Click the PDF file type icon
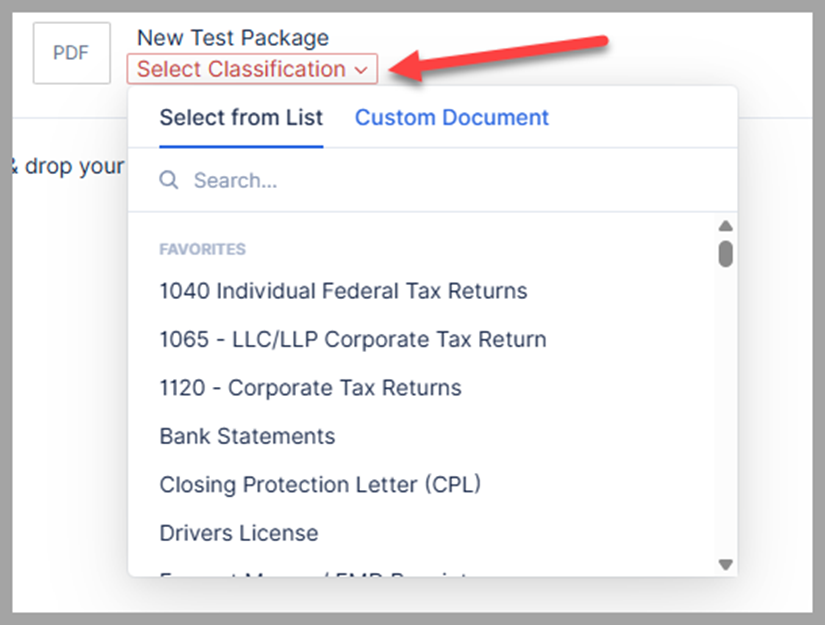This screenshot has height=625, width=825. click(x=71, y=53)
